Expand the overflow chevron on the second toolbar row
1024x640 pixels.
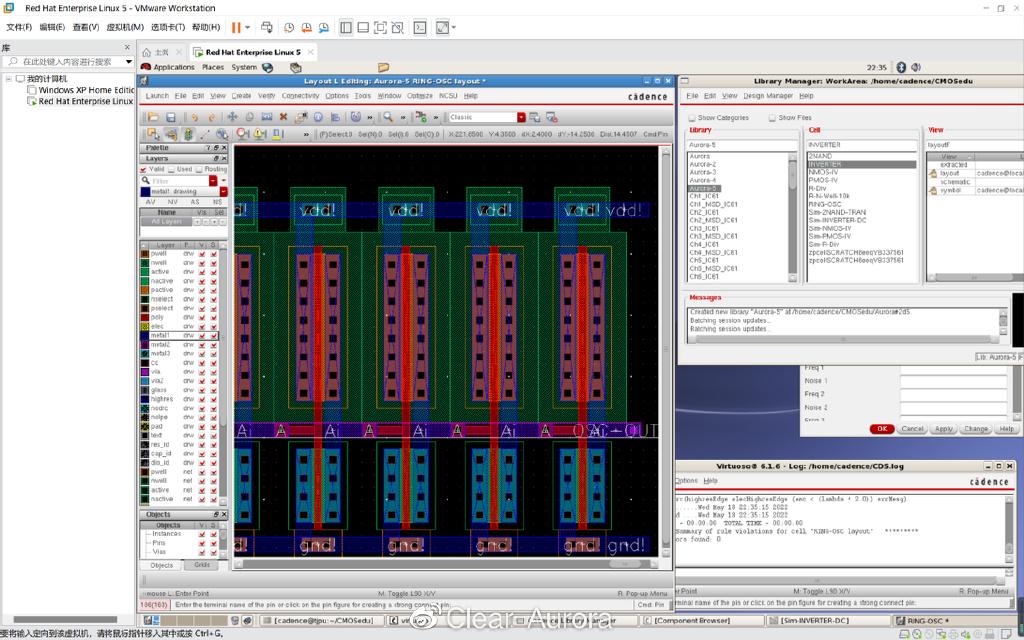[306, 135]
